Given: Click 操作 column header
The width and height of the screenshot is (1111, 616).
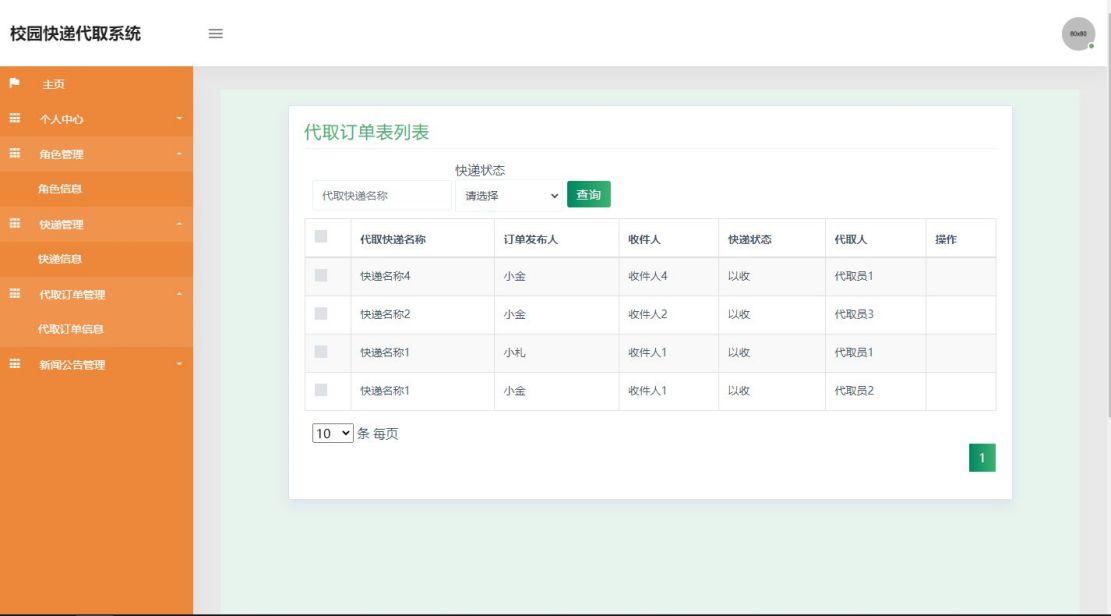Looking at the screenshot, I should (x=945, y=240).
